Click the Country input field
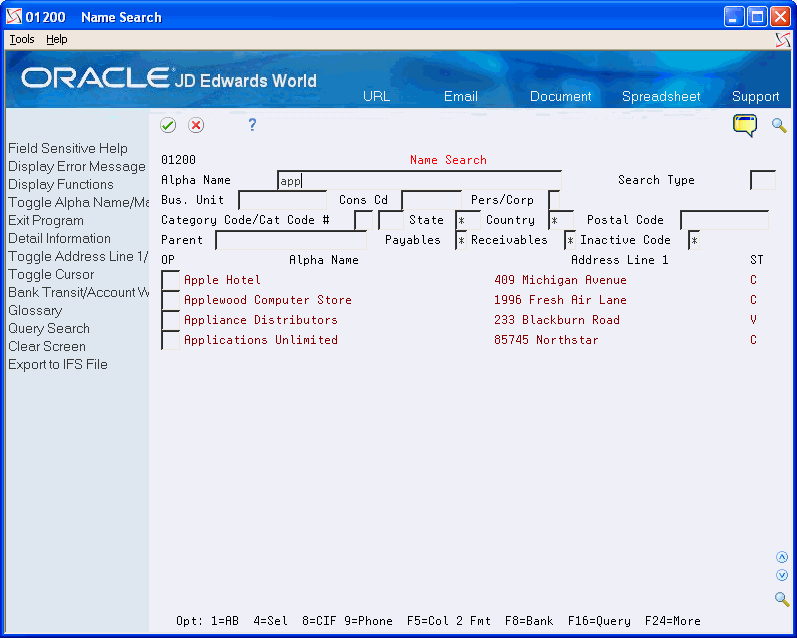Image resolution: width=797 pixels, height=638 pixels. (561, 220)
